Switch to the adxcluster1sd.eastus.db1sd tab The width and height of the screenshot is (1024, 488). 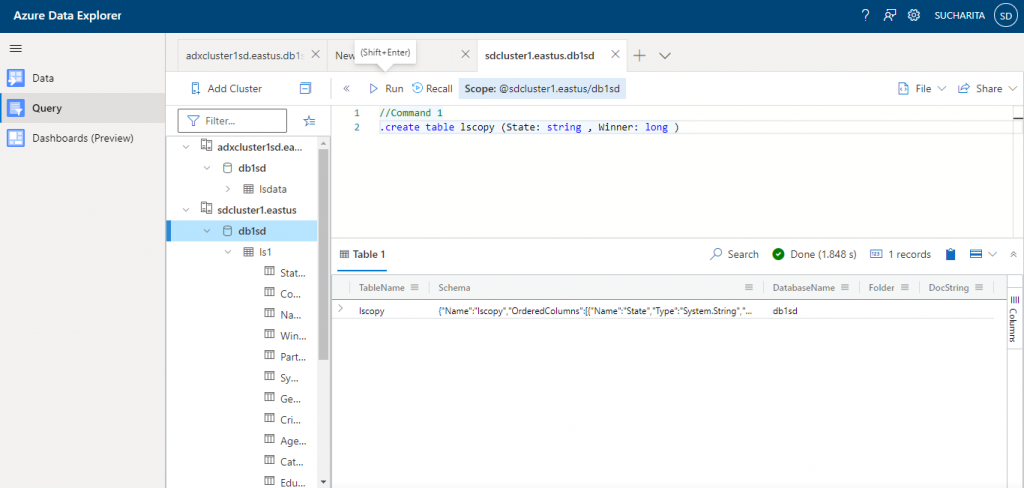tap(245, 55)
